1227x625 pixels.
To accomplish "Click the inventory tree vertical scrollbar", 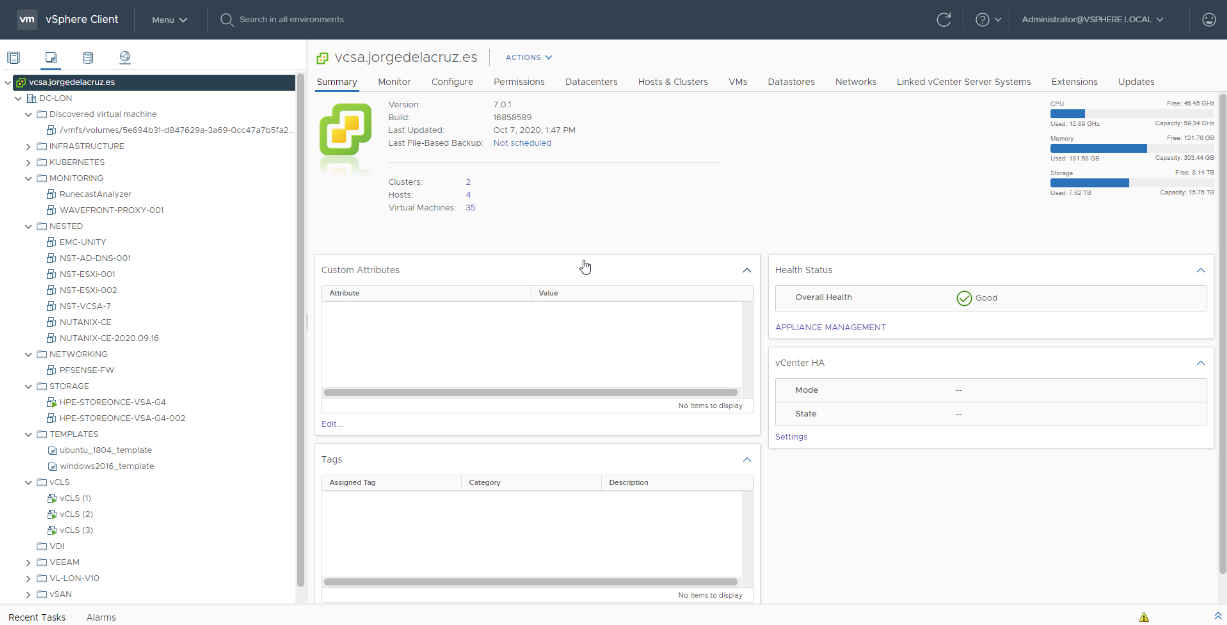I will tap(300, 330).
